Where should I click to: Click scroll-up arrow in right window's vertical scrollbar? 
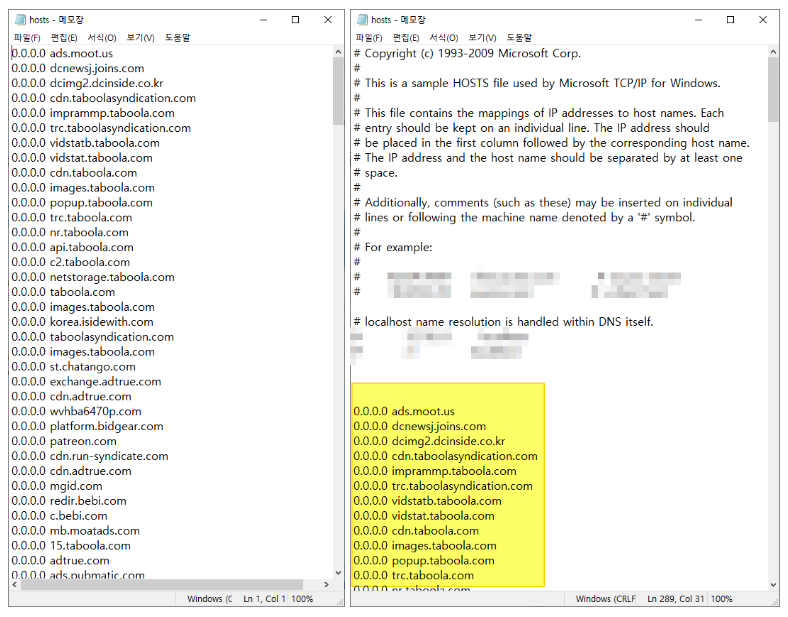click(x=773, y=51)
